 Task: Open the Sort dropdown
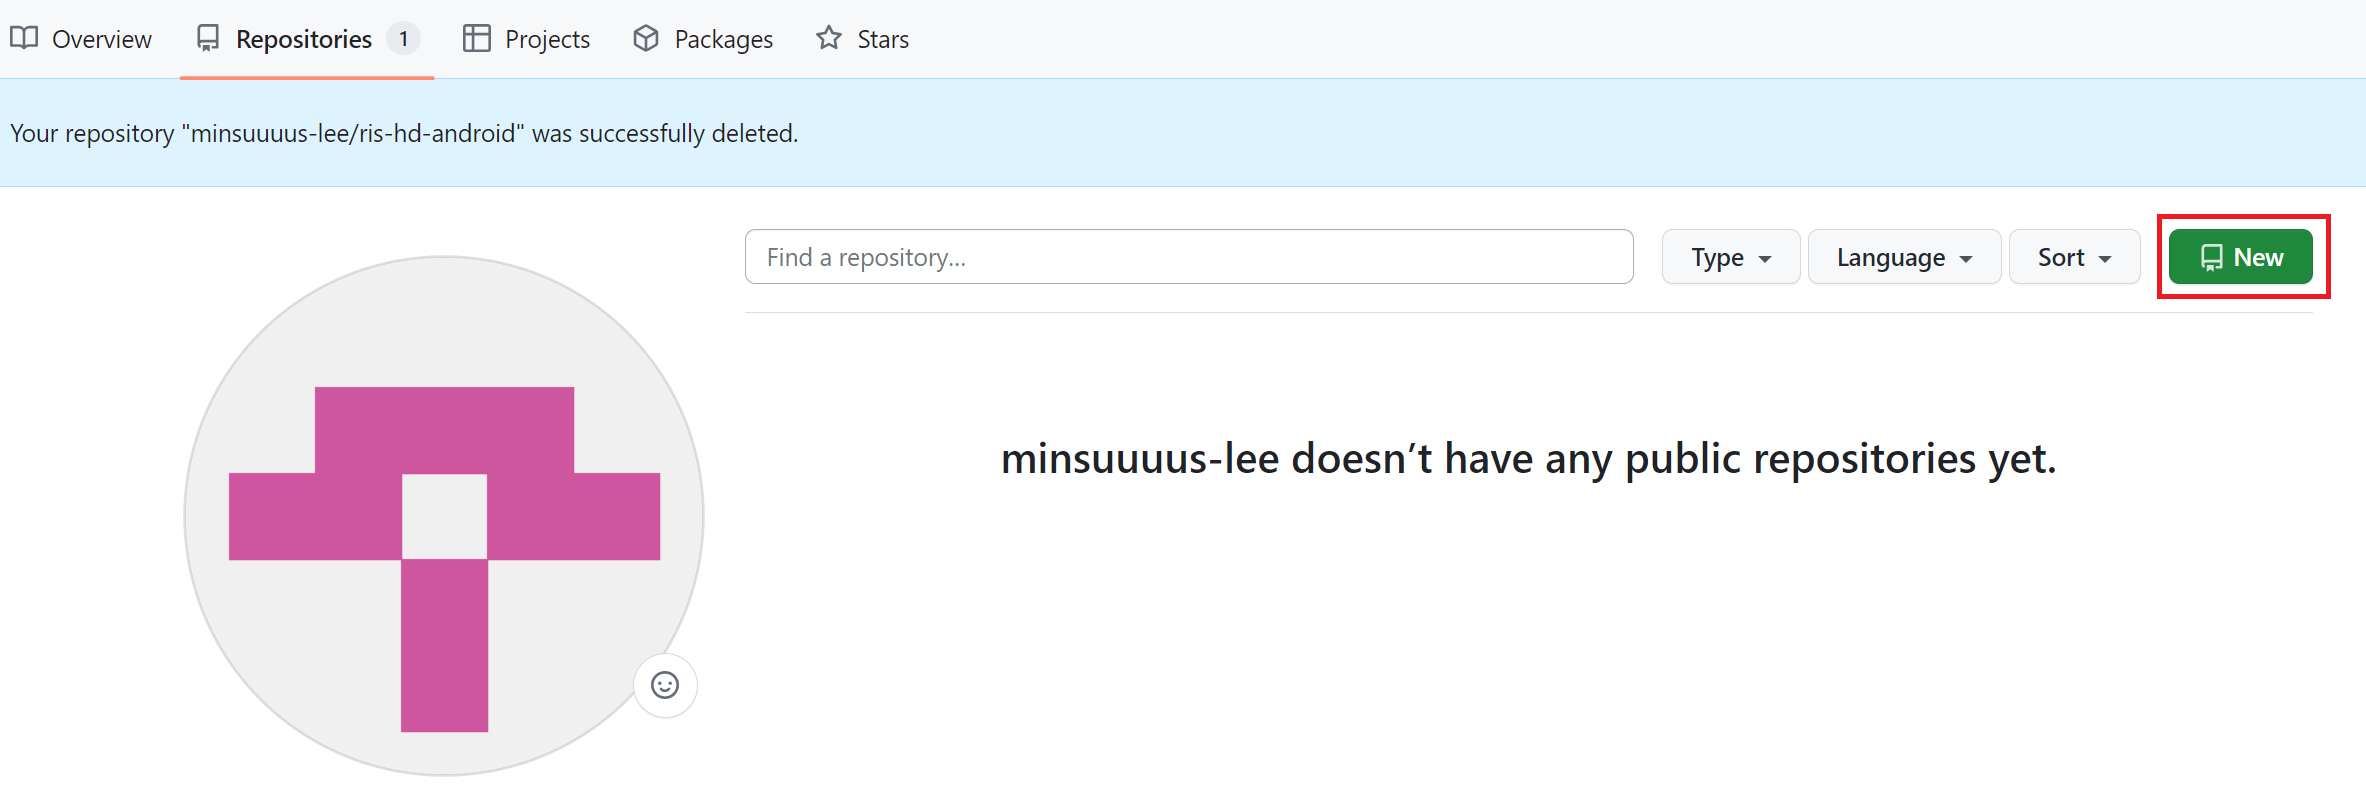click(x=2074, y=257)
